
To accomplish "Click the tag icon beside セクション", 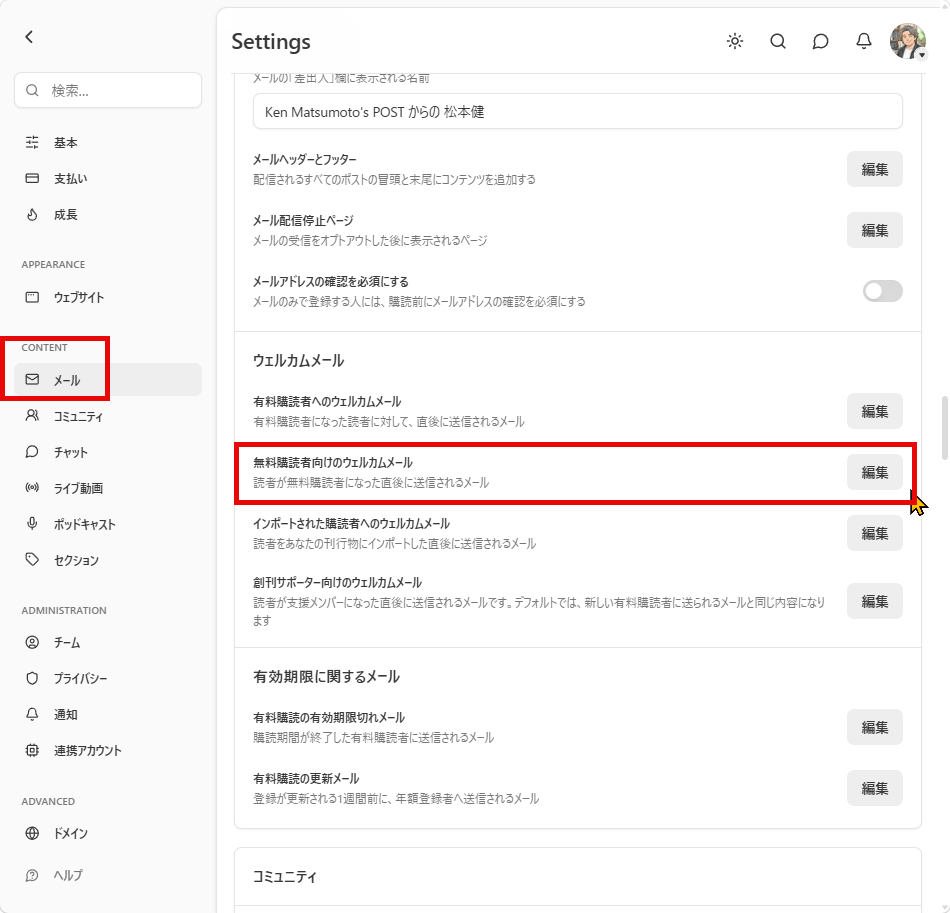I will click(32, 559).
